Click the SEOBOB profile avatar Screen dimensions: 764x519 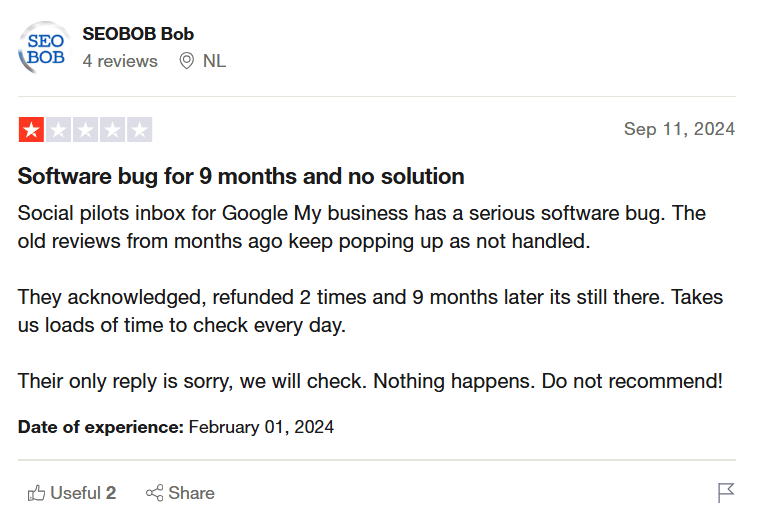(x=44, y=47)
